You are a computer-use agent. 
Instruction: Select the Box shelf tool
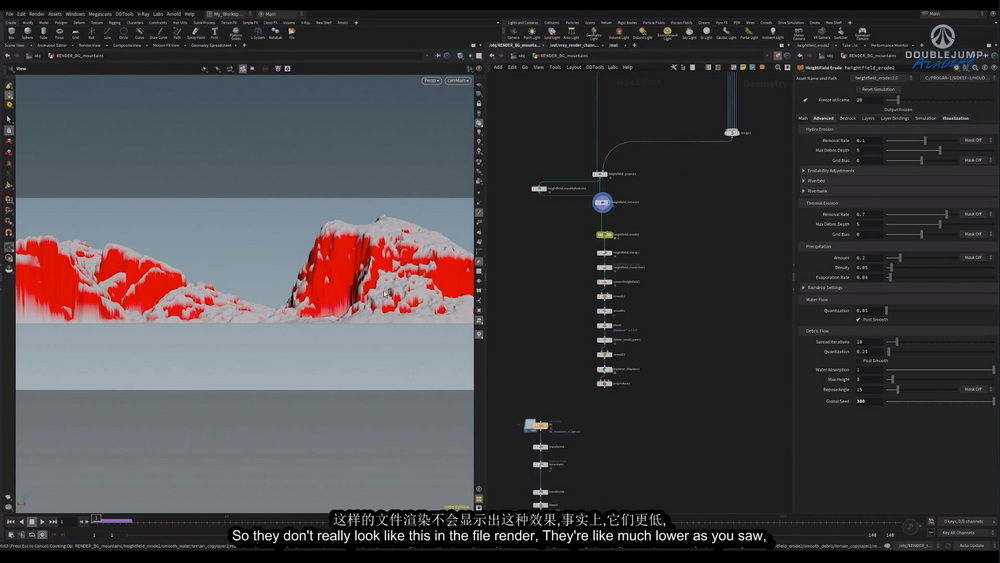pos(11,33)
